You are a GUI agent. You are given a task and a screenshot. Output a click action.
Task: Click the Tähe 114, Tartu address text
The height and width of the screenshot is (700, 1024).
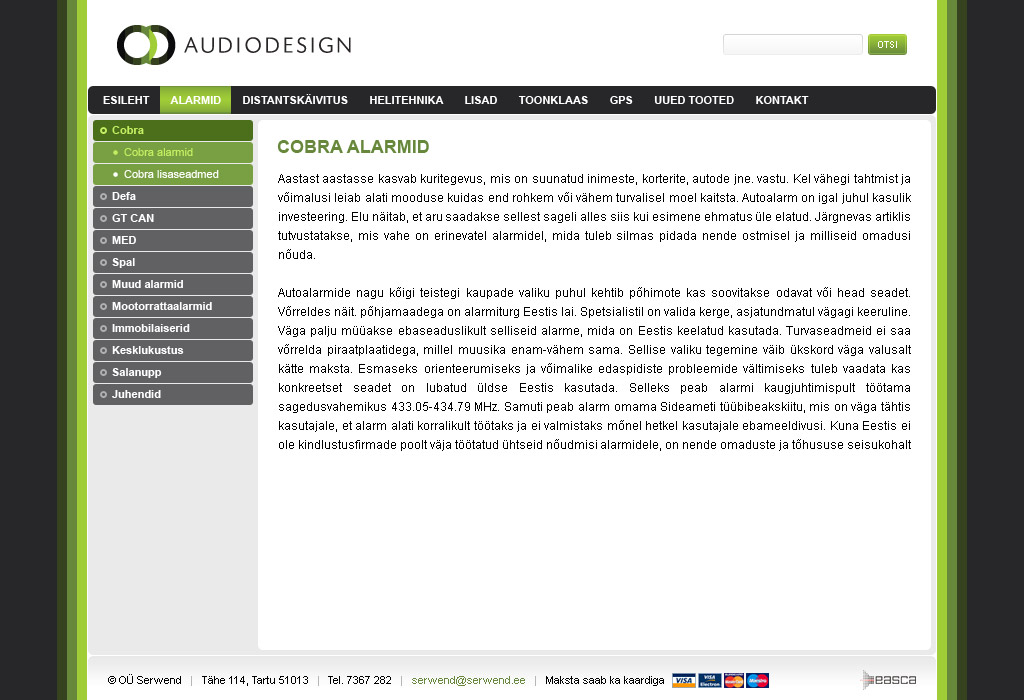coord(255,680)
